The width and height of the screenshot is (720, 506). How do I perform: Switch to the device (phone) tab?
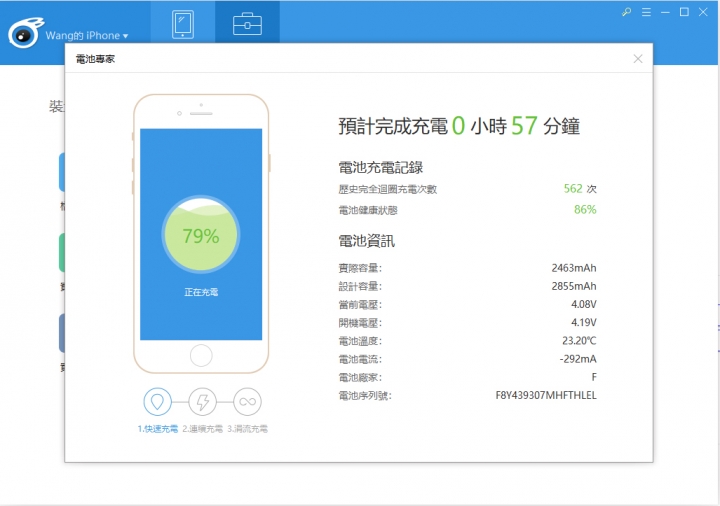click(183, 24)
